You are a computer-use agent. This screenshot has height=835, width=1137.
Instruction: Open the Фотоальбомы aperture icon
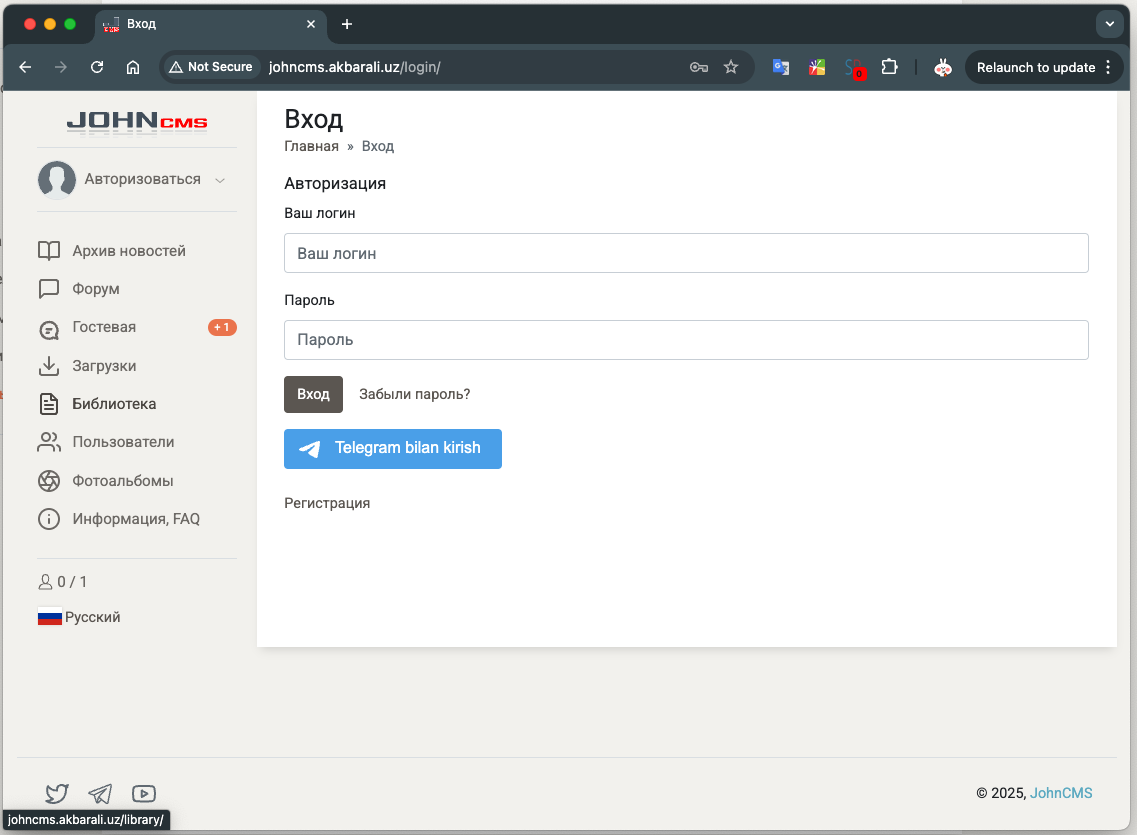tap(49, 481)
